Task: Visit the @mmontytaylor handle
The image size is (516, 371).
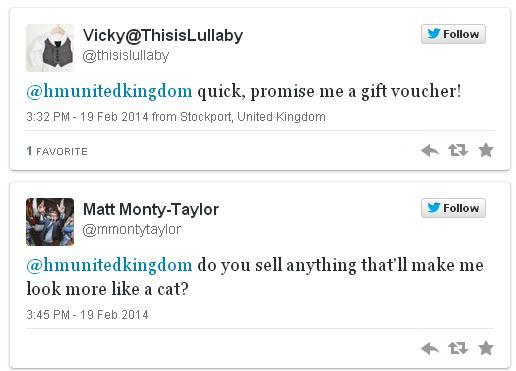Action: [131, 230]
